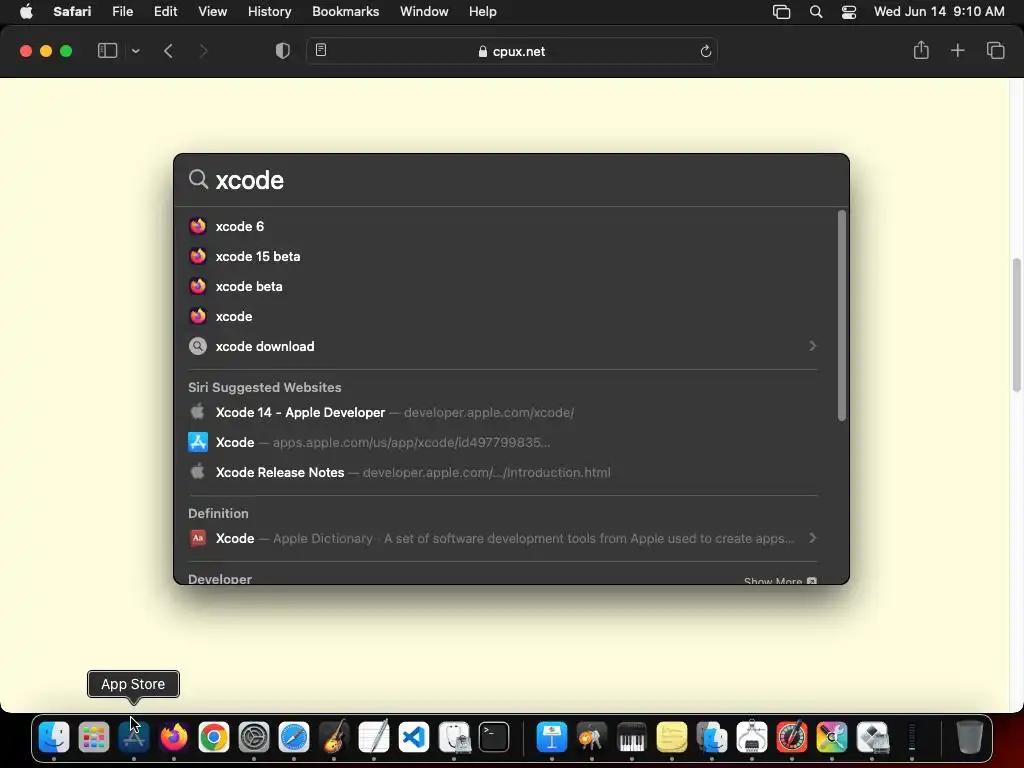Select the 'xcode 6' search suggestion
Image resolution: width=1024 pixels, height=768 pixels.
(x=503, y=226)
